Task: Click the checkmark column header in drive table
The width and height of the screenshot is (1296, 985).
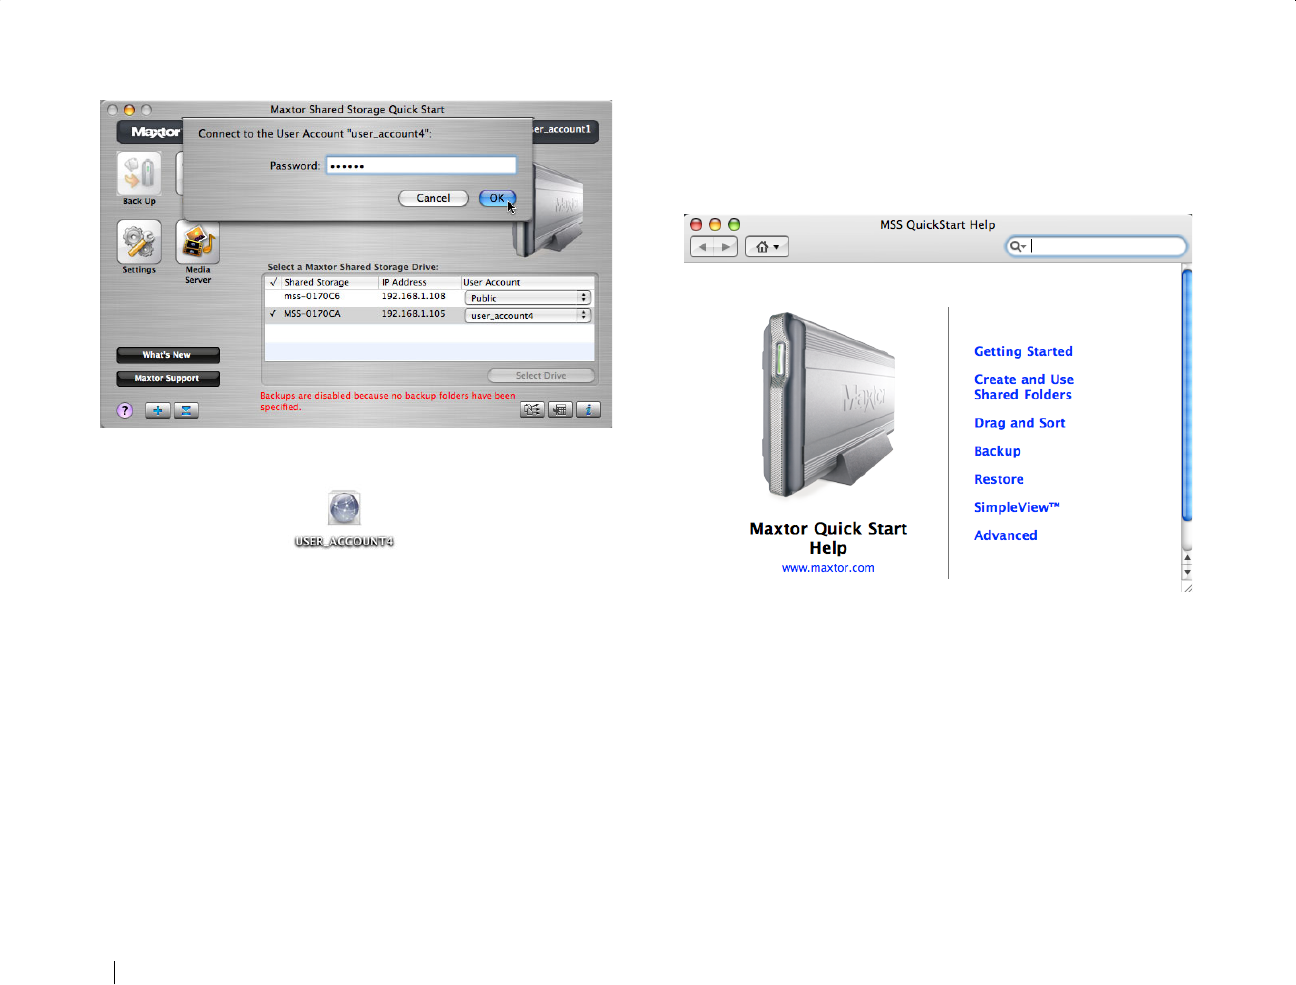Action: 273,282
